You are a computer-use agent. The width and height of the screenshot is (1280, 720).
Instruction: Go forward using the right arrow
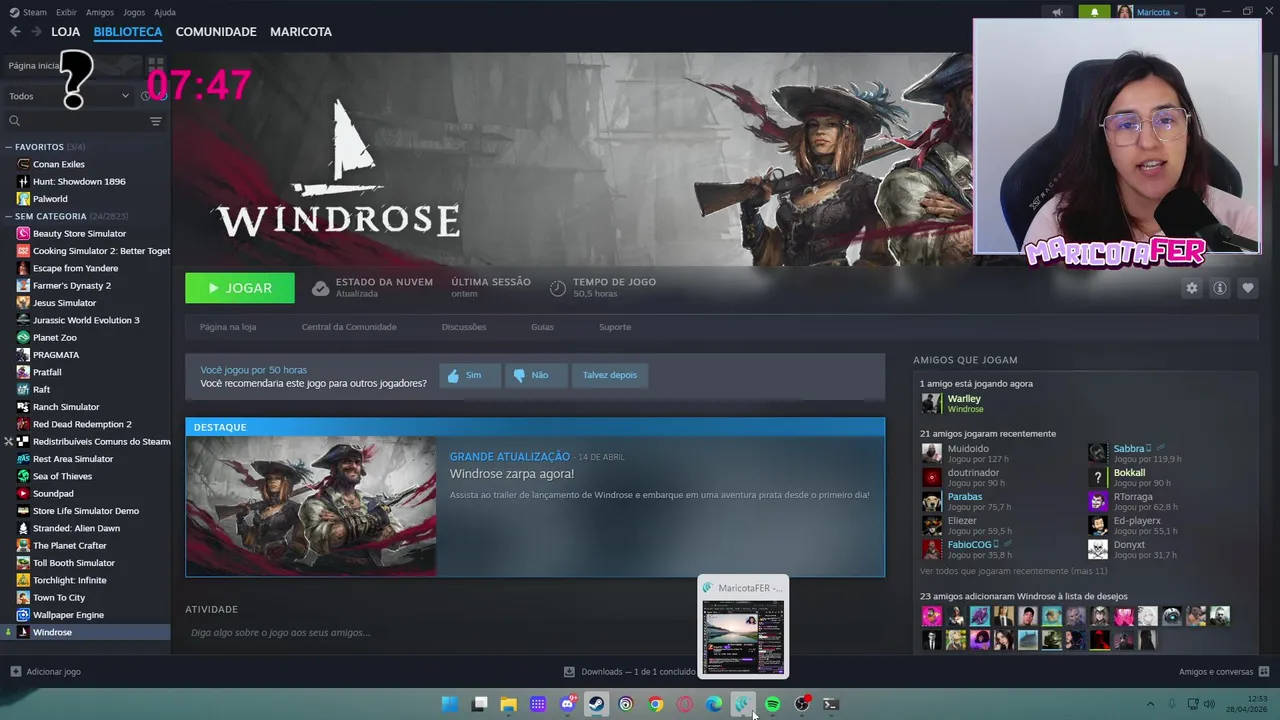[37, 32]
